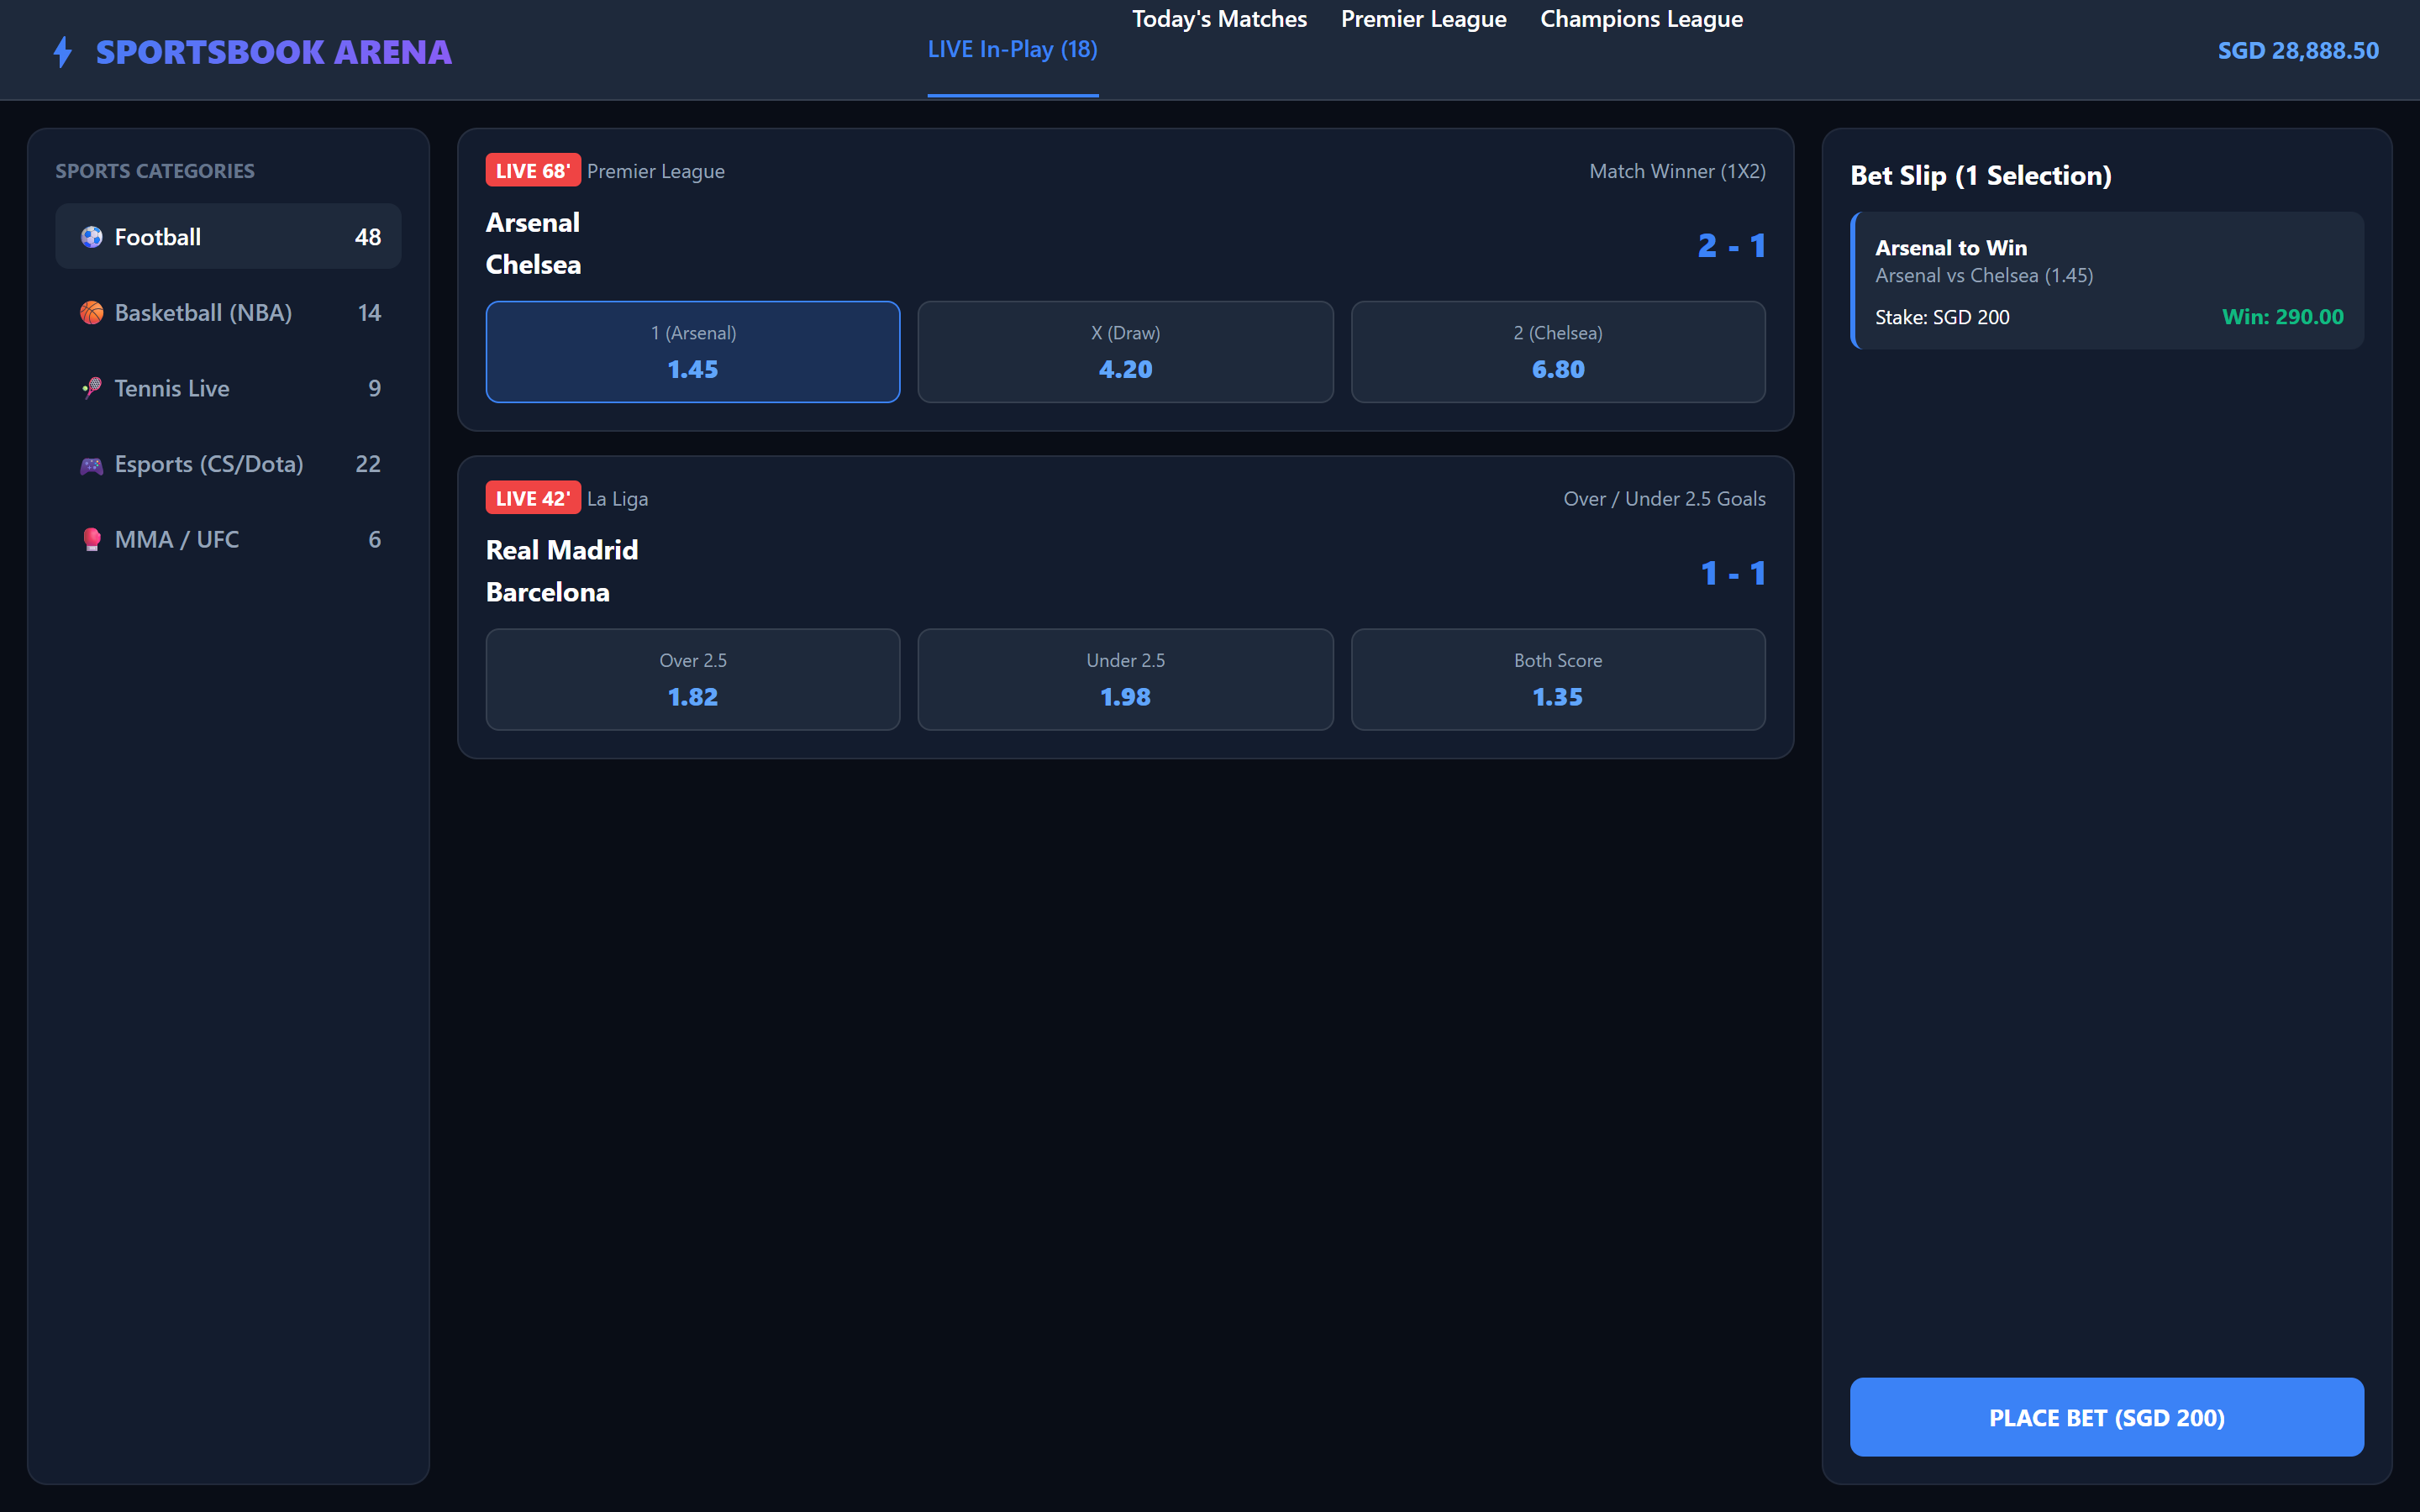Click SPORTSBOOK ARENA brand title
This screenshot has width=2420, height=1512.
pyautogui.click(x=274, y=52)
